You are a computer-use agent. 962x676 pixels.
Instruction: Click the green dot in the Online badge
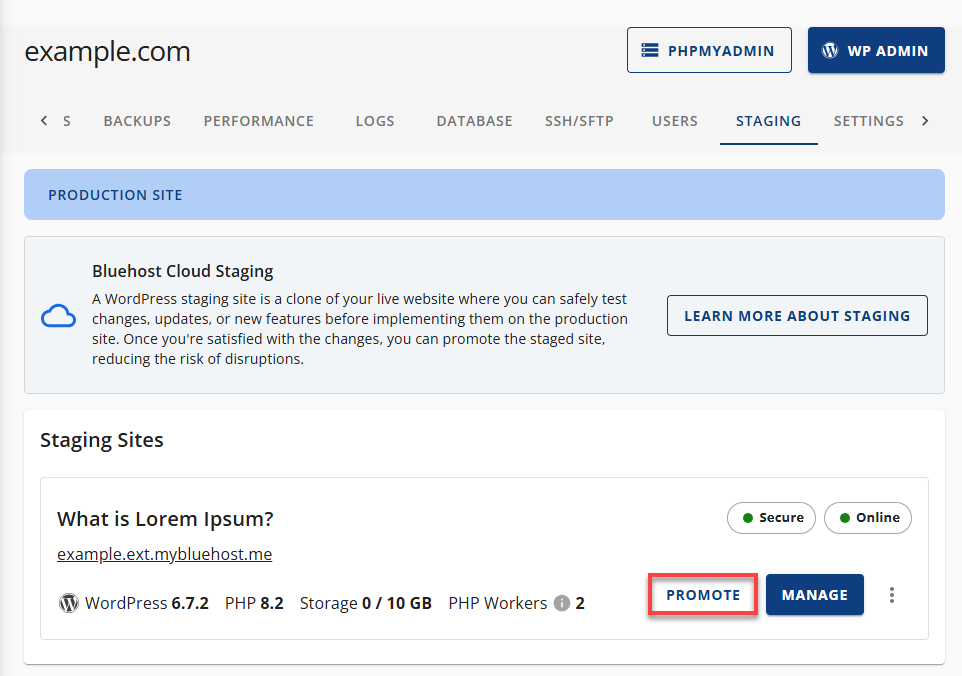click(x=844, y=518)
